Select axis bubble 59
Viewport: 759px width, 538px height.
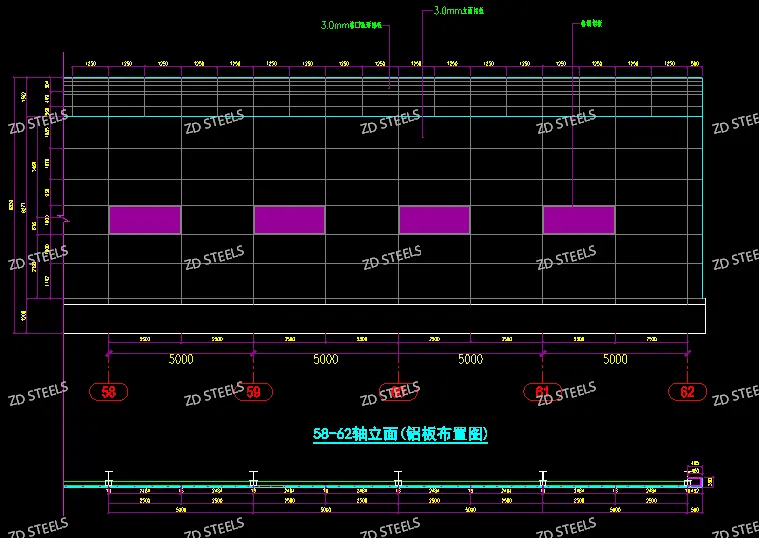tap(253, 392)
